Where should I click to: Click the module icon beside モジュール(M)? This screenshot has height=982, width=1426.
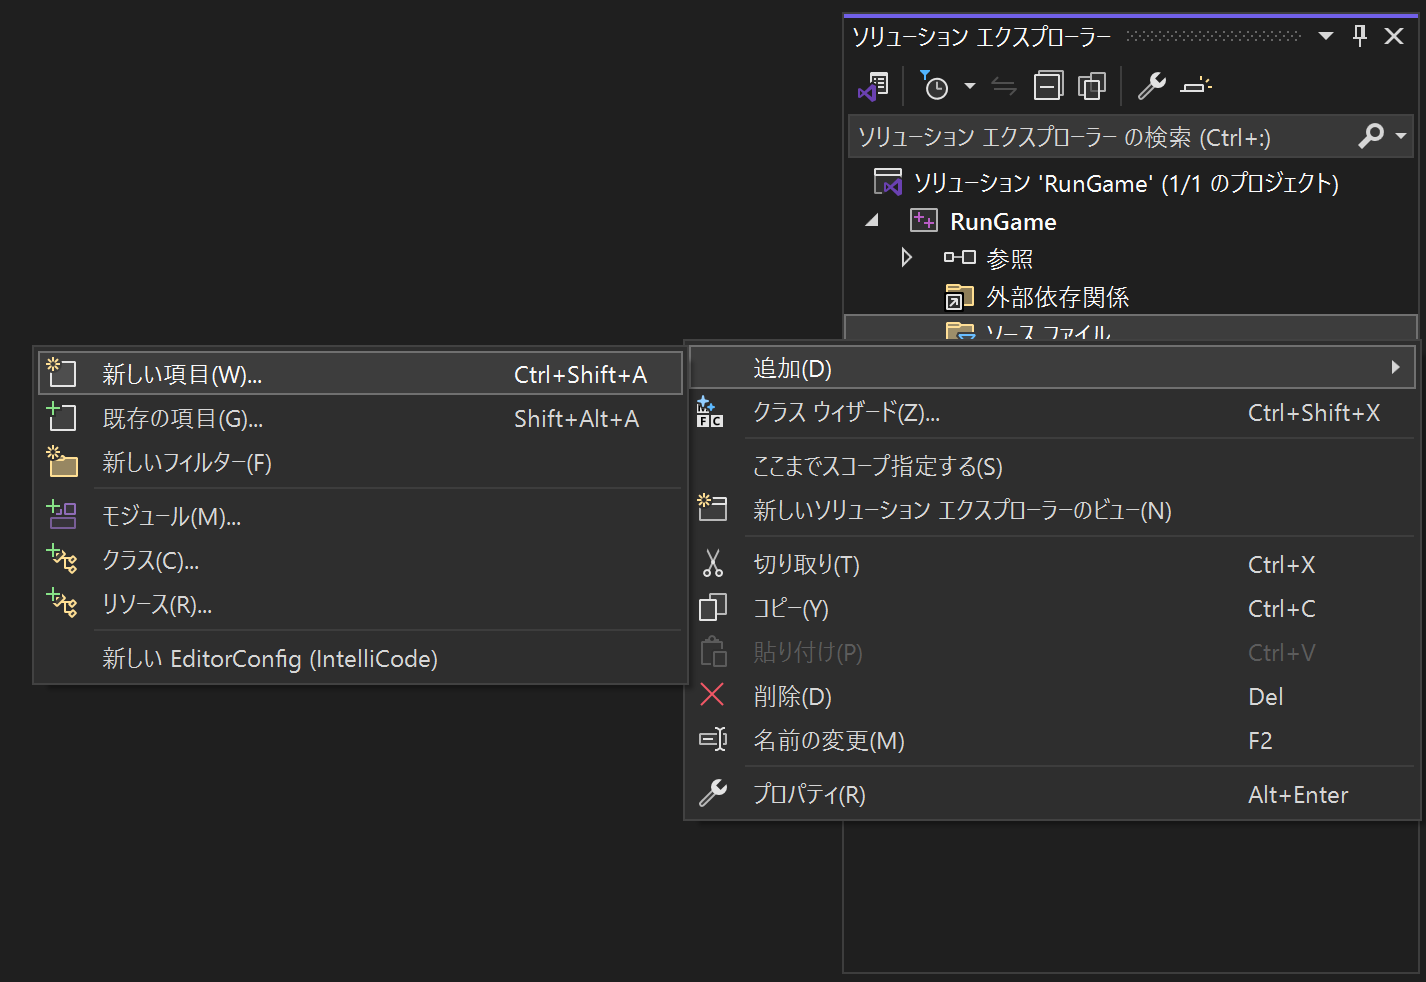point(62,515)
